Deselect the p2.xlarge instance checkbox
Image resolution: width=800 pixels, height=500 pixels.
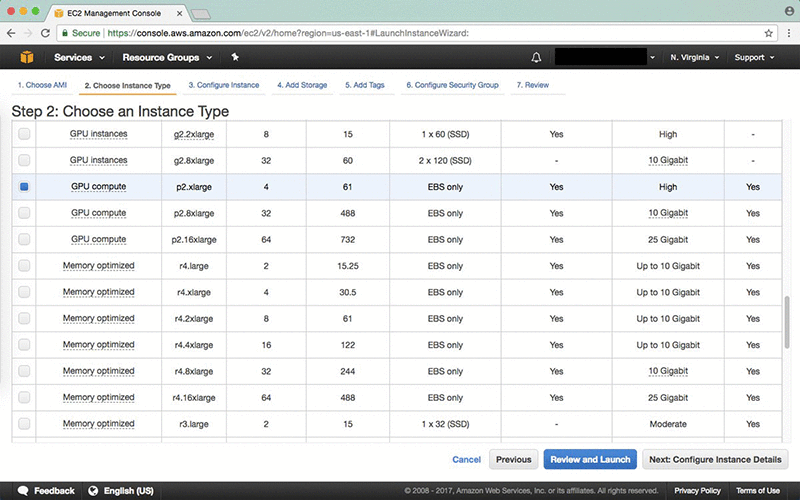[24, 187]
